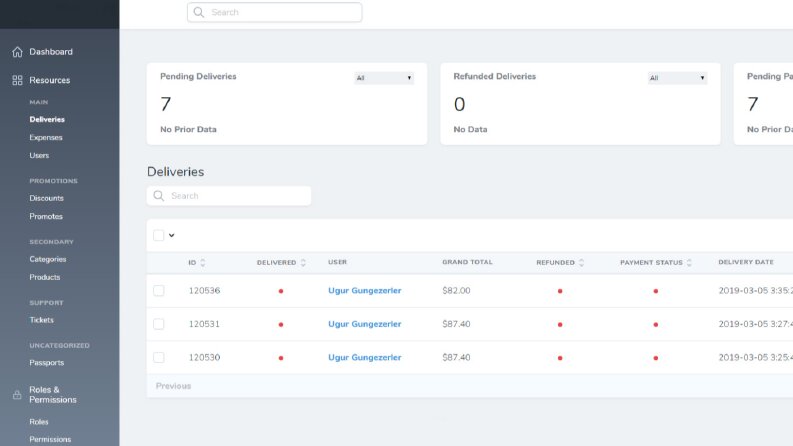The width and height of the screenshot is (793, 446).
Task: Go to Expenses in the sidebar
Action: click(46, 138)
